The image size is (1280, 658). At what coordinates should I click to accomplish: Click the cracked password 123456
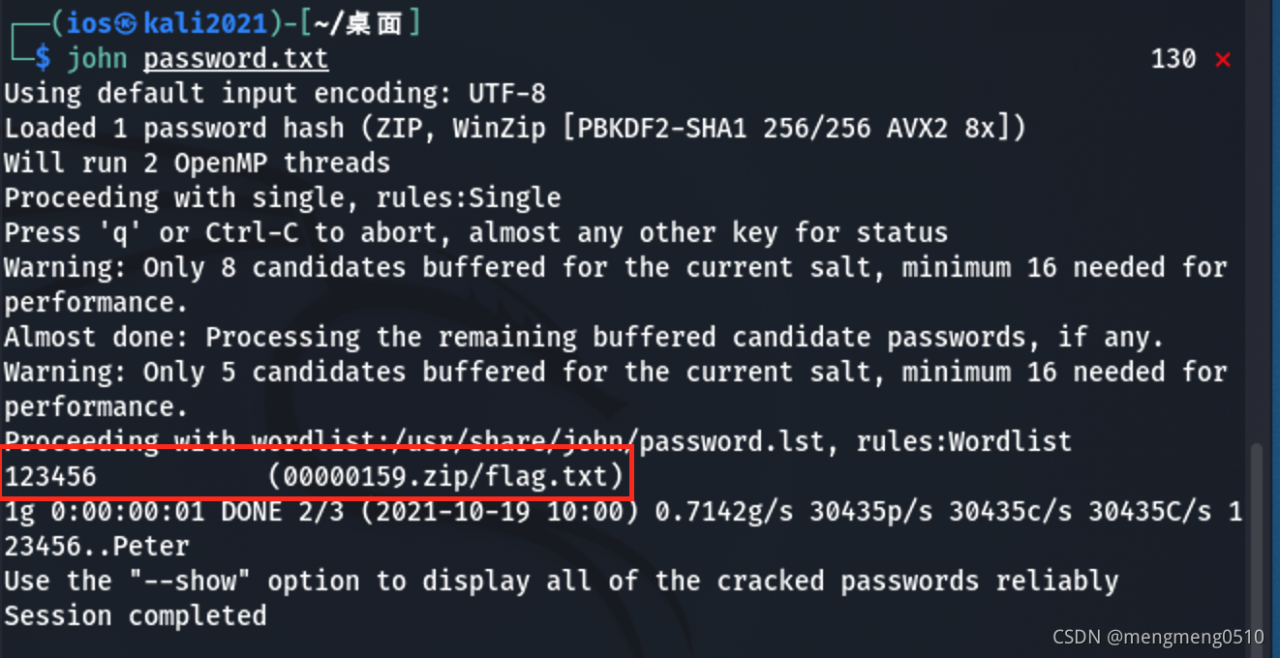pos(50,477)
